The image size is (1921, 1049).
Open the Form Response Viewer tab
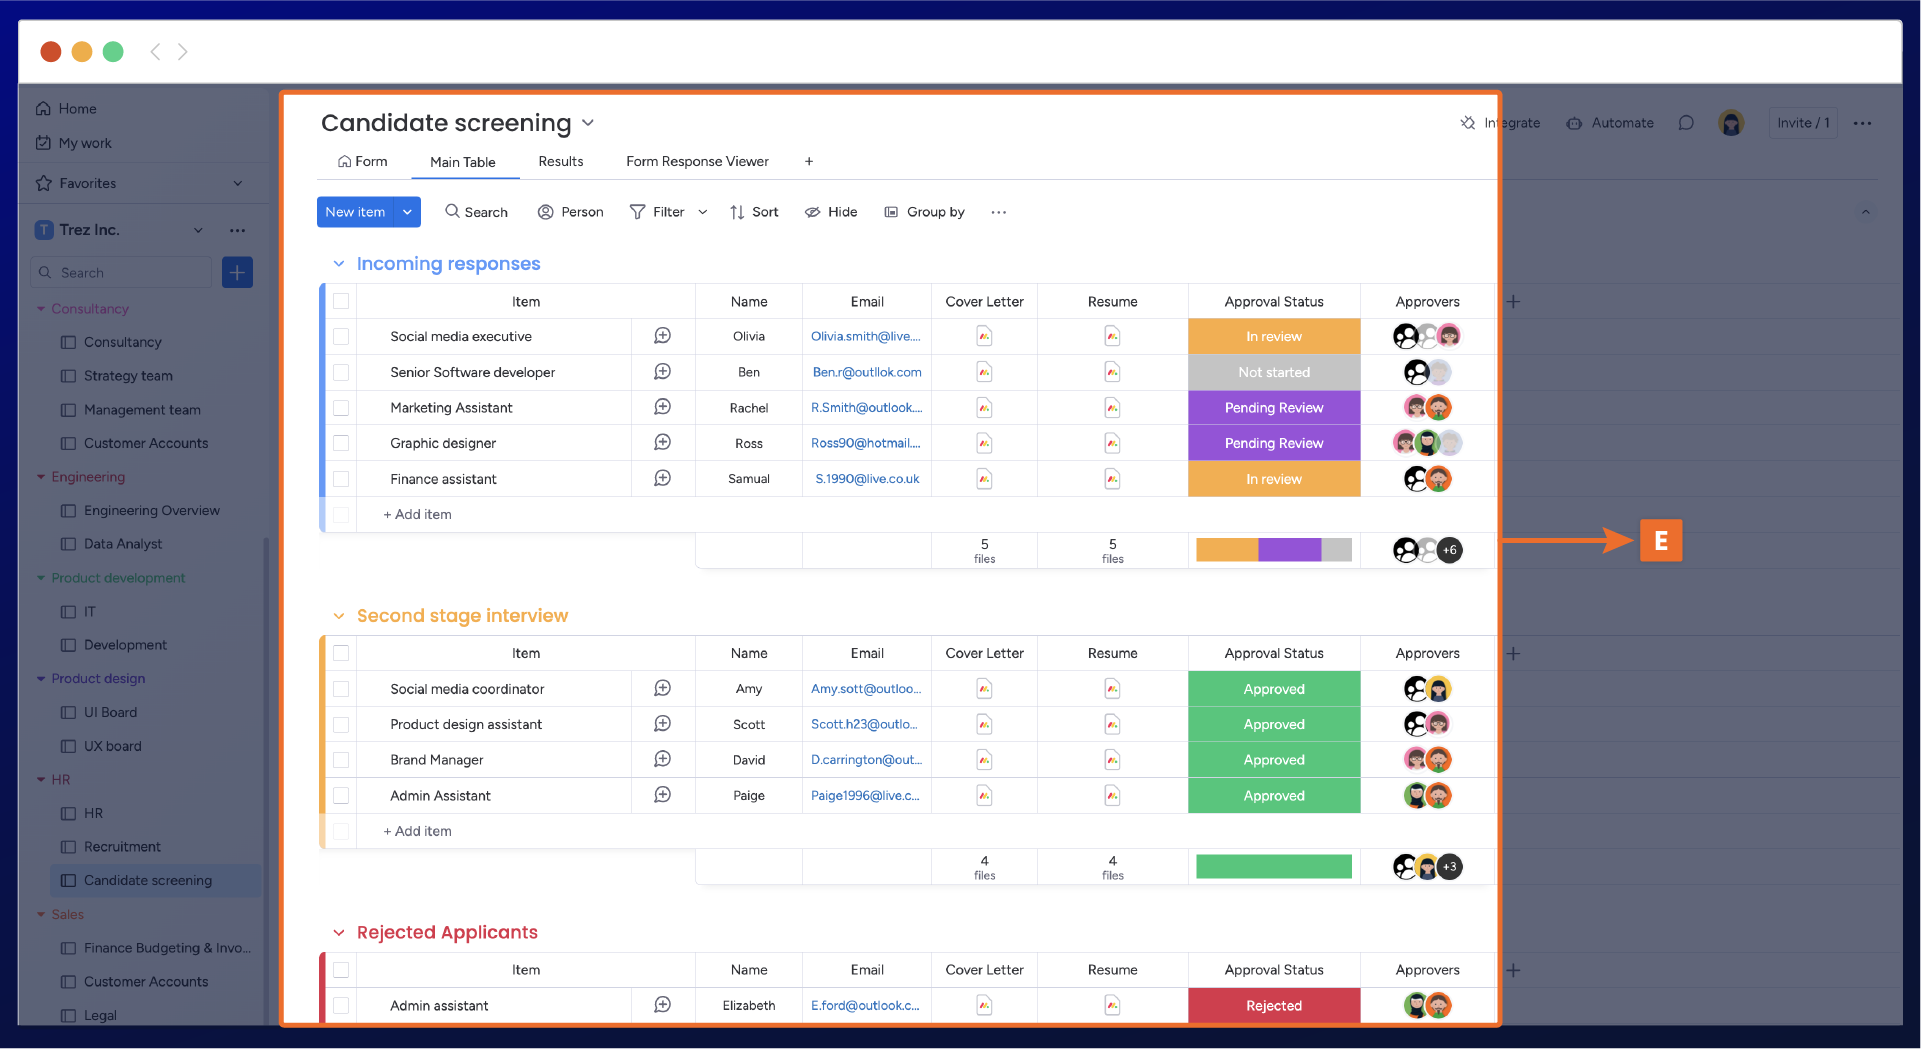click(x=697, y=161)
